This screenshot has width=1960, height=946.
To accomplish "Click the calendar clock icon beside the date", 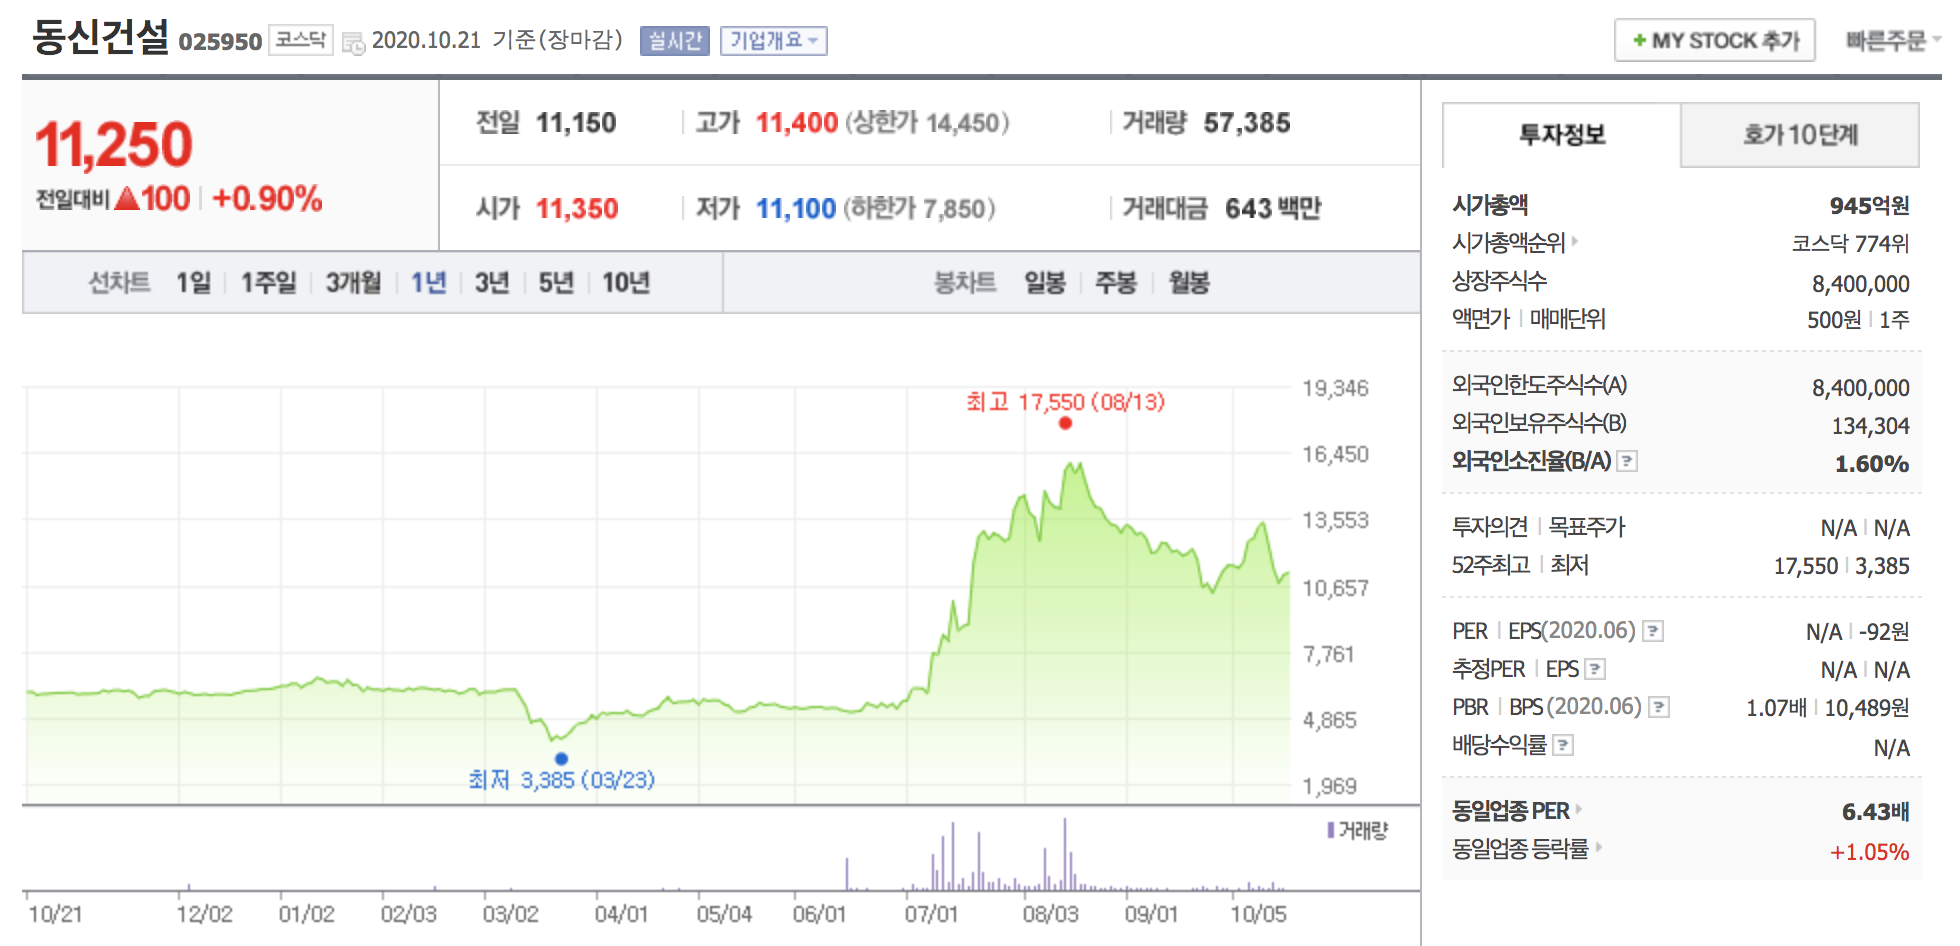I will [x=353, y=43].
